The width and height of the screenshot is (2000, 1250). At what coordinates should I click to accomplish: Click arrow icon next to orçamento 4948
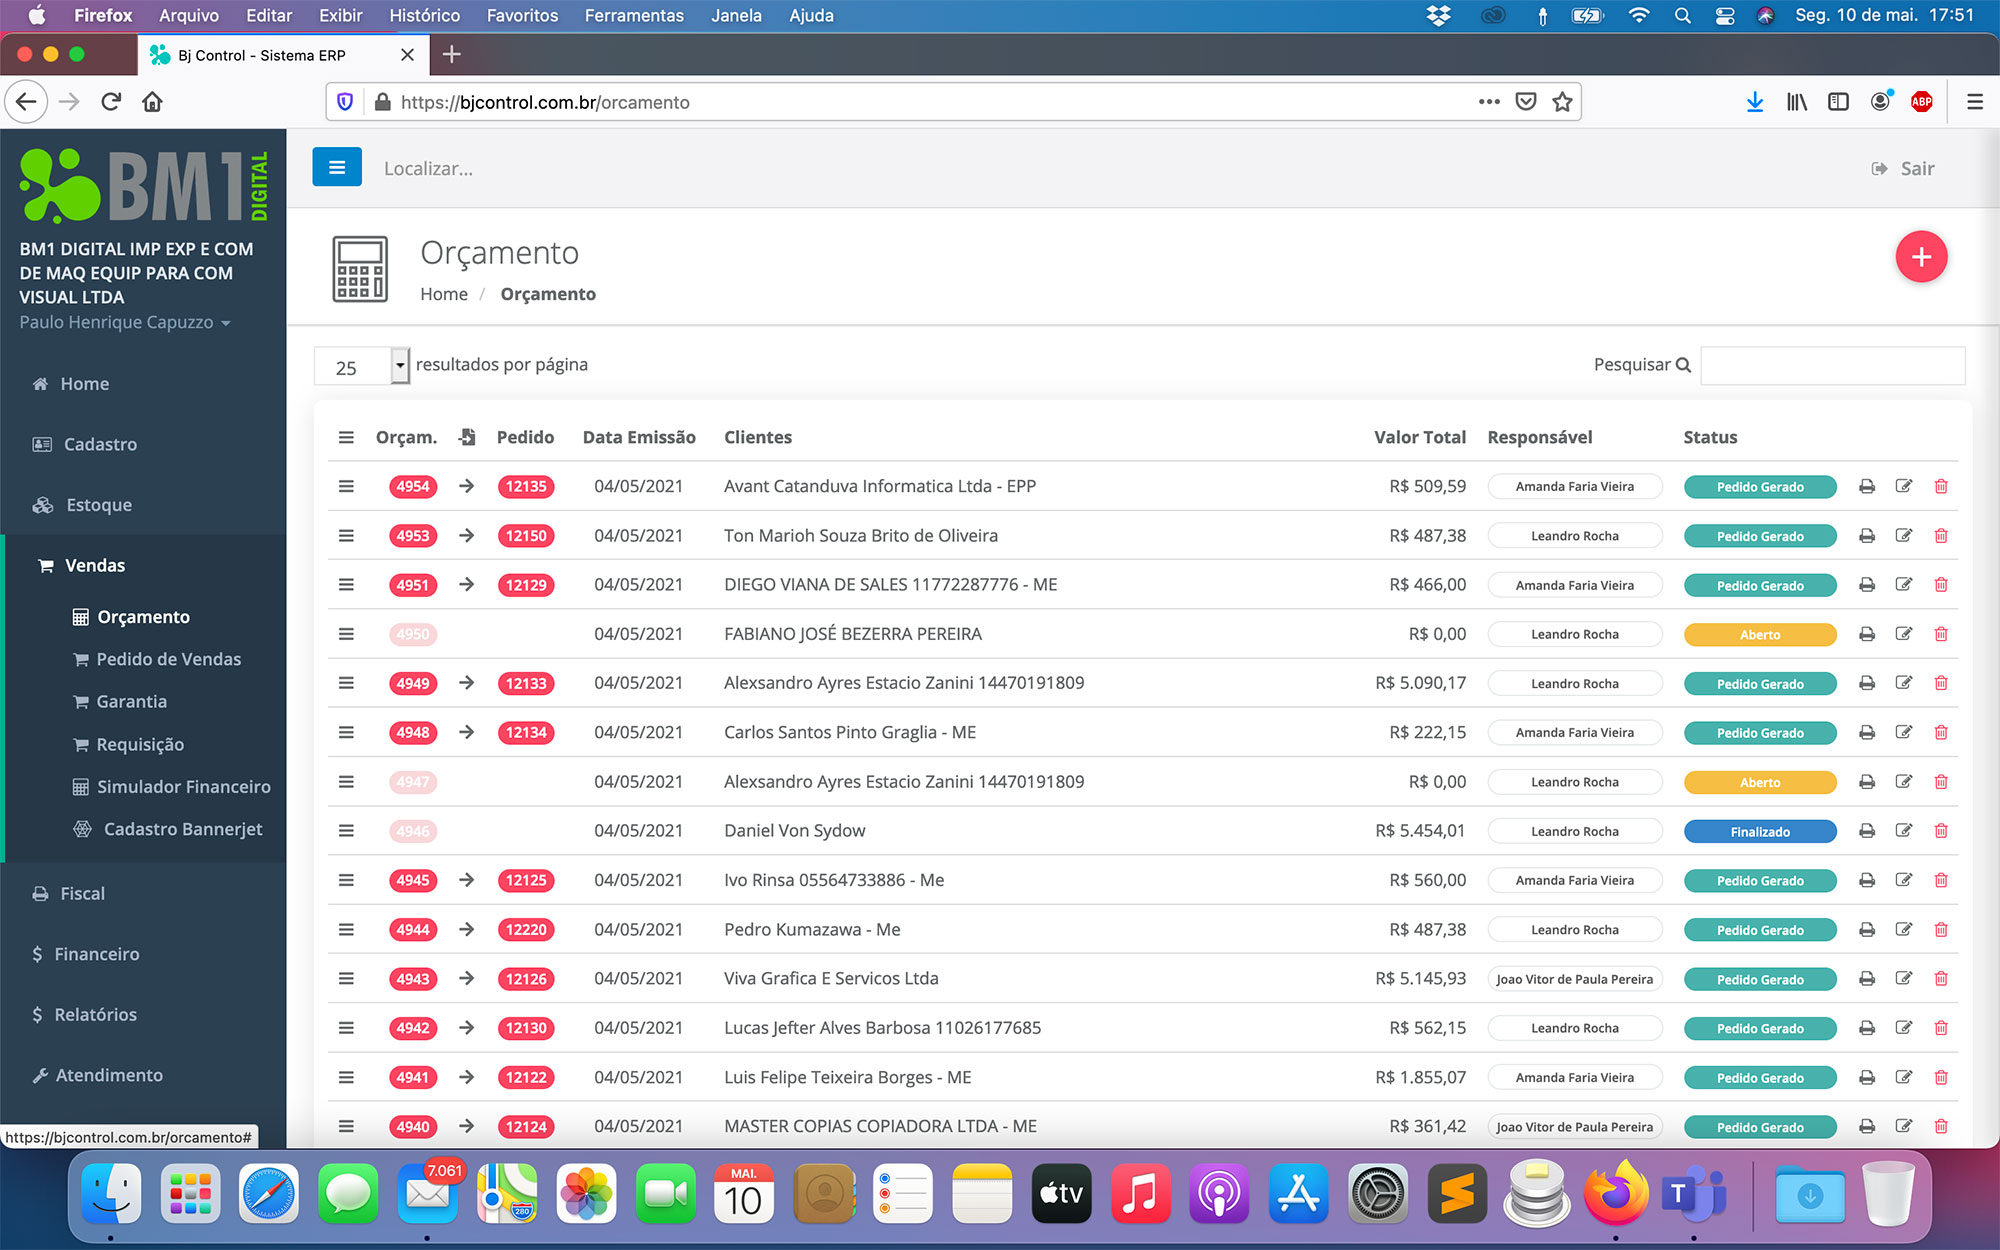(x=466, y=732)
